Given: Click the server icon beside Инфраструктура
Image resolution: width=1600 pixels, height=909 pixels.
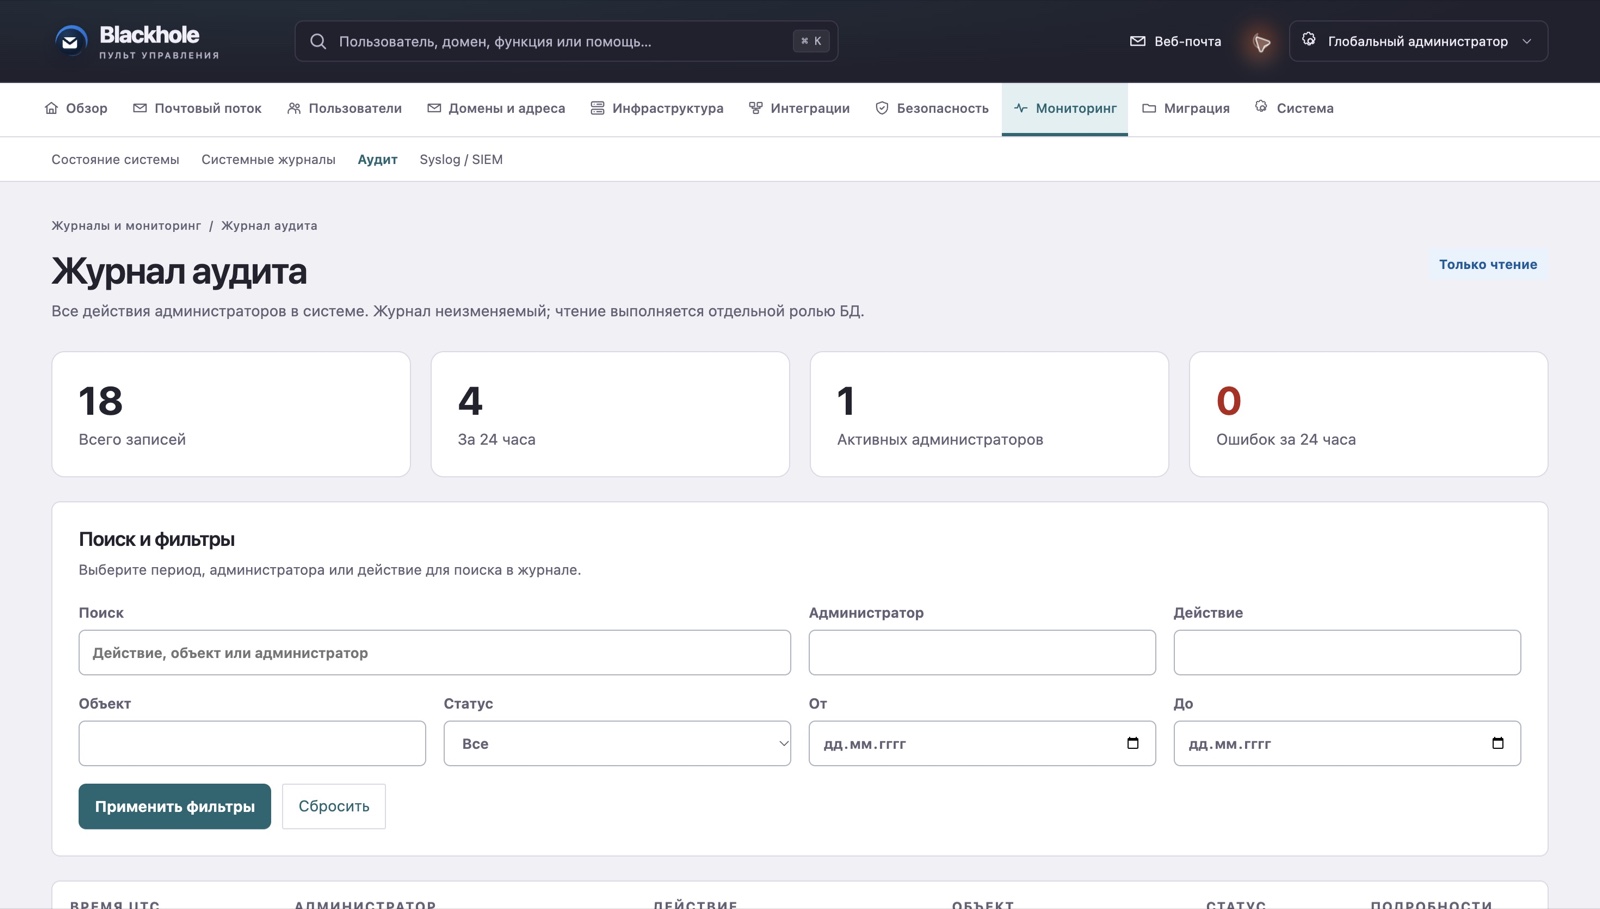Looking at the screenshot, I should pos(597,108).
